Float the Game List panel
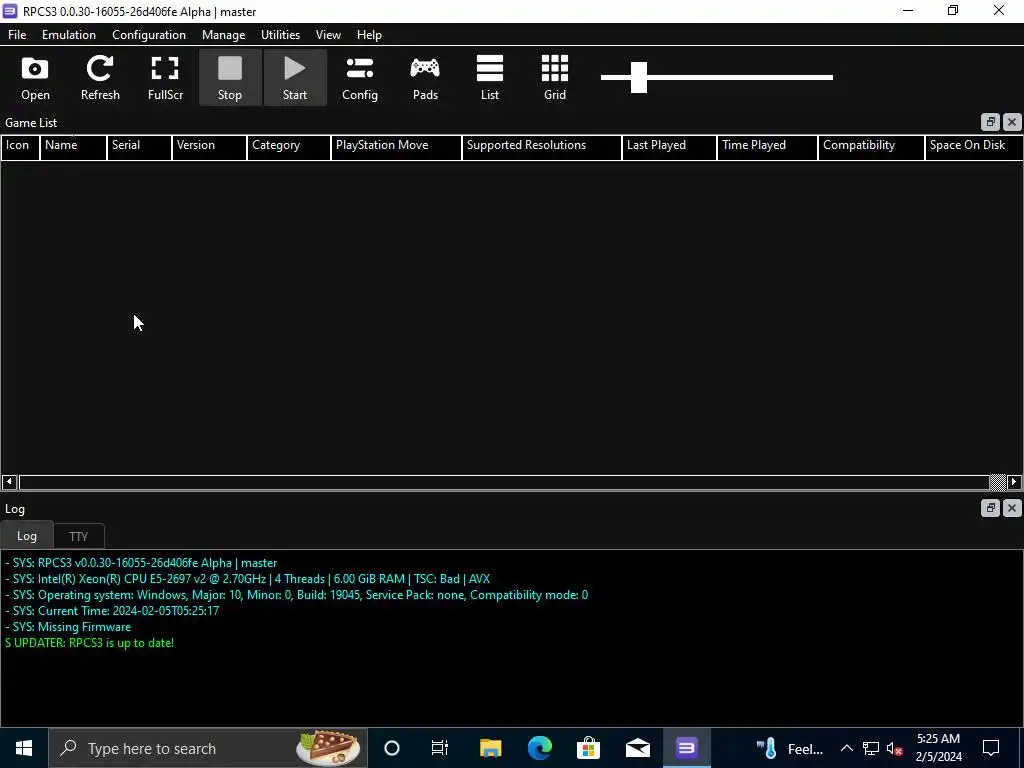Image resolution: width=1024 pixels, height=768 pixels. pyautogui.click(x=990, y=122)
